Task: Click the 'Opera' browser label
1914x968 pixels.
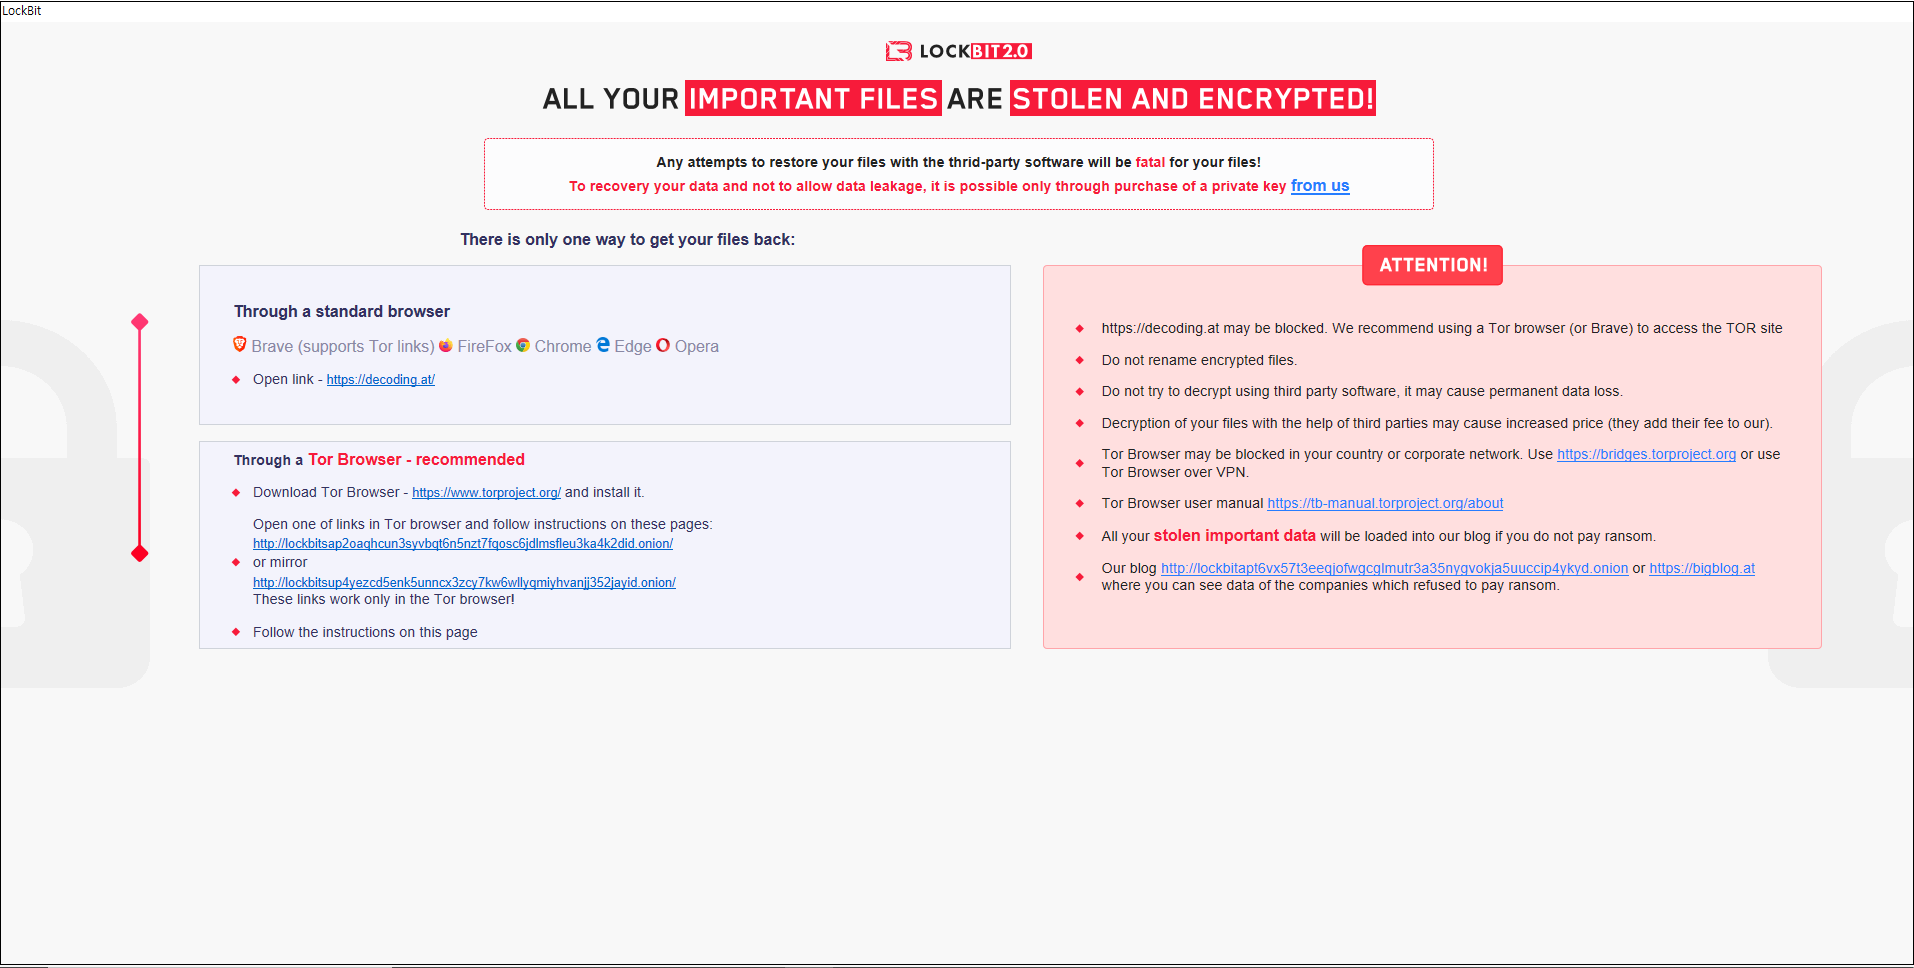Action: tap(697, 346)
